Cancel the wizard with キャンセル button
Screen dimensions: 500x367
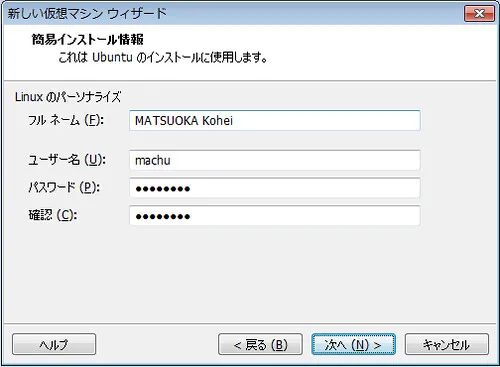click(x=447, y=344)
